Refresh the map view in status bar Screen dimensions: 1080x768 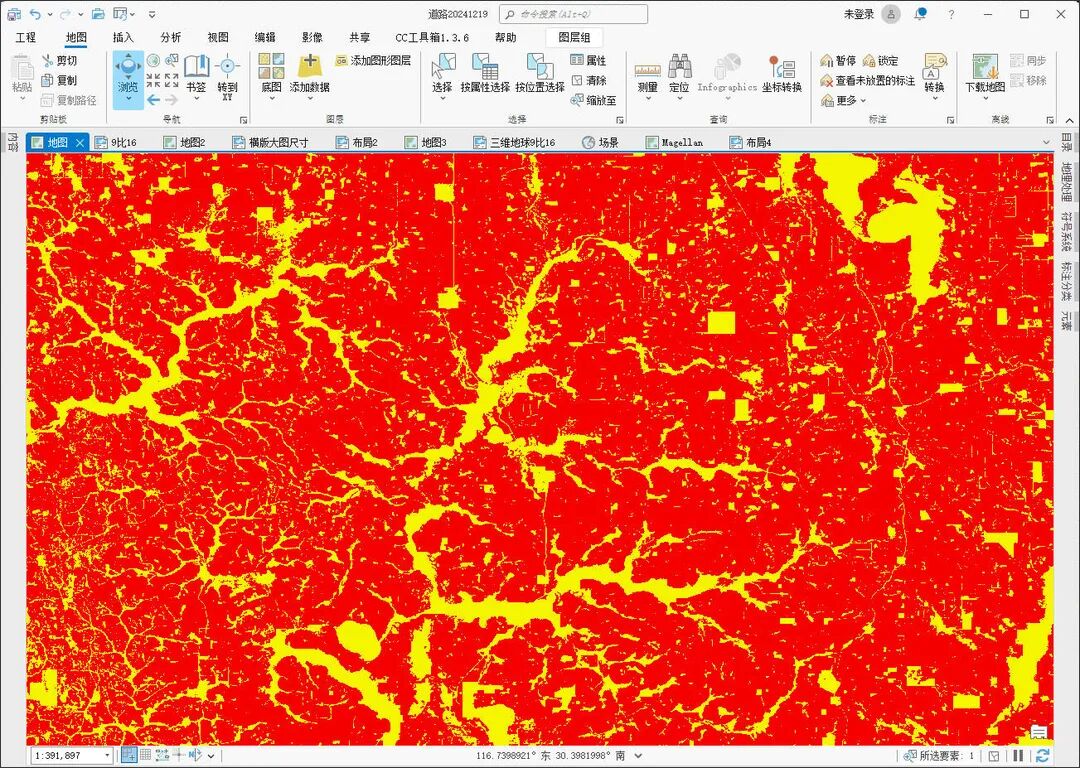[x=1043, y=756]
